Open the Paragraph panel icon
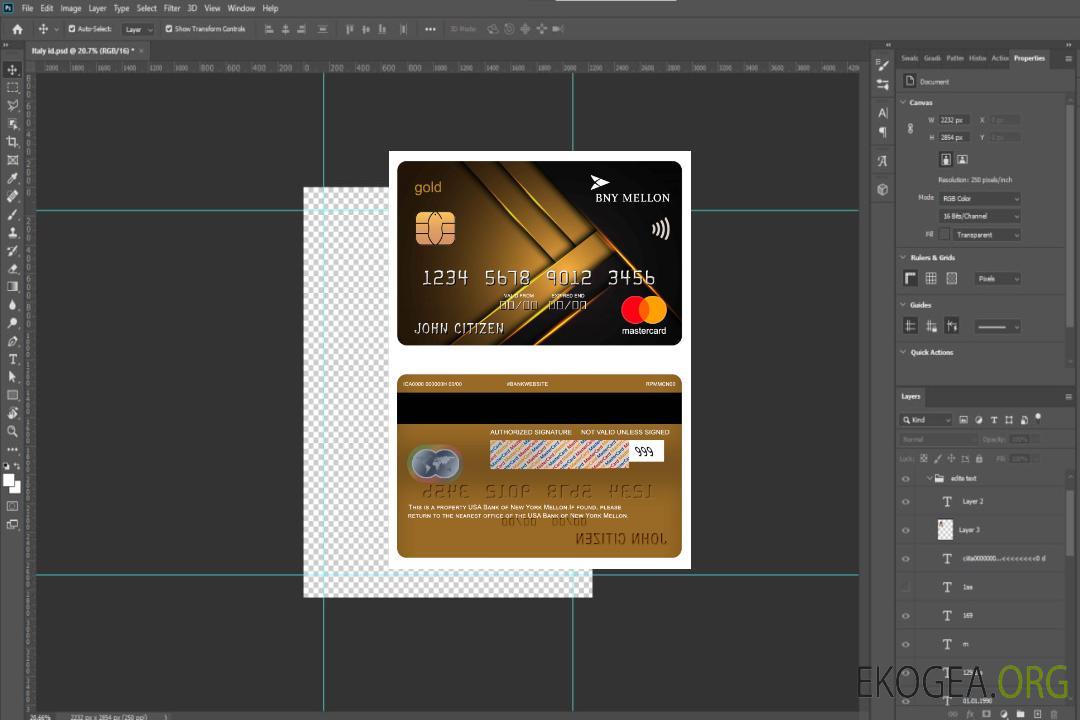 pos(882,132)
